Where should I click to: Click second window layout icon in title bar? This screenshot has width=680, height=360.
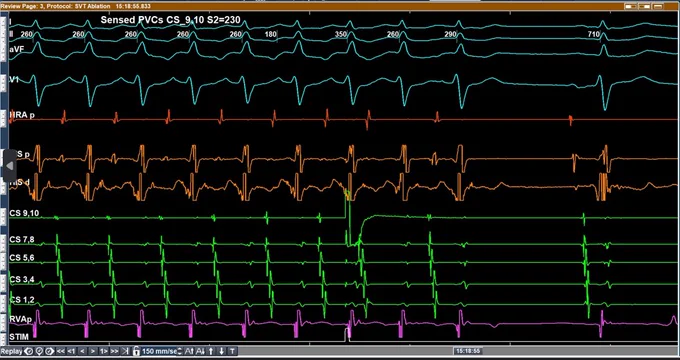pos(644,6)
